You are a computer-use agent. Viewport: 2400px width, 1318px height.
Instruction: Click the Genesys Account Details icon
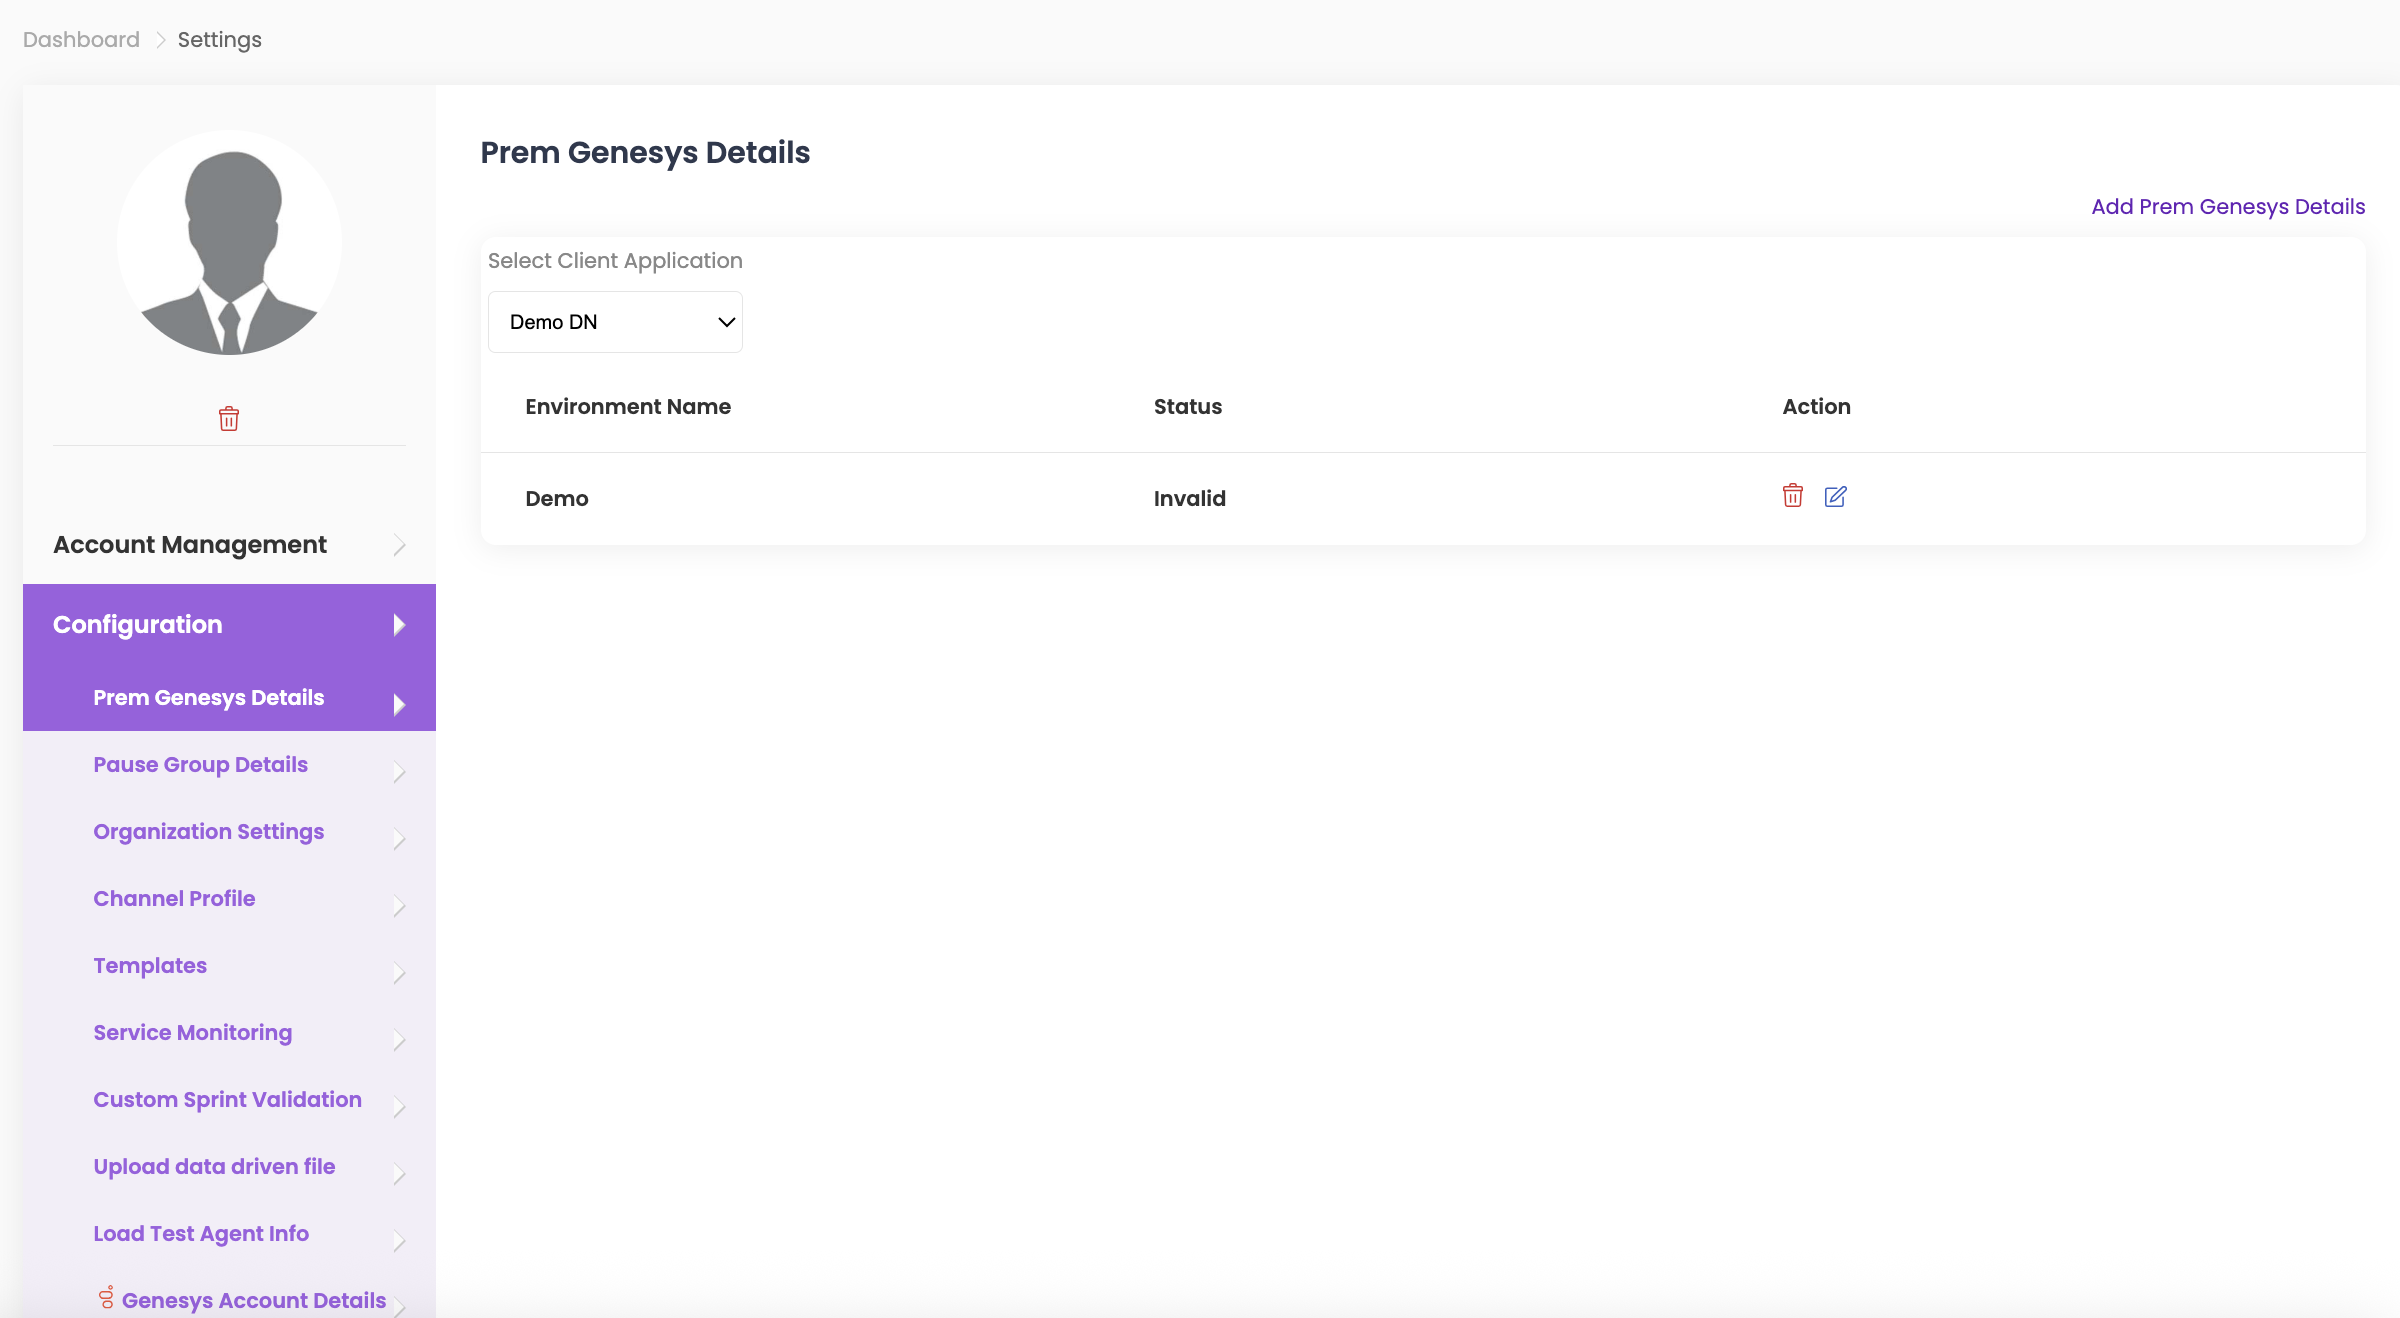point(106,1298)
